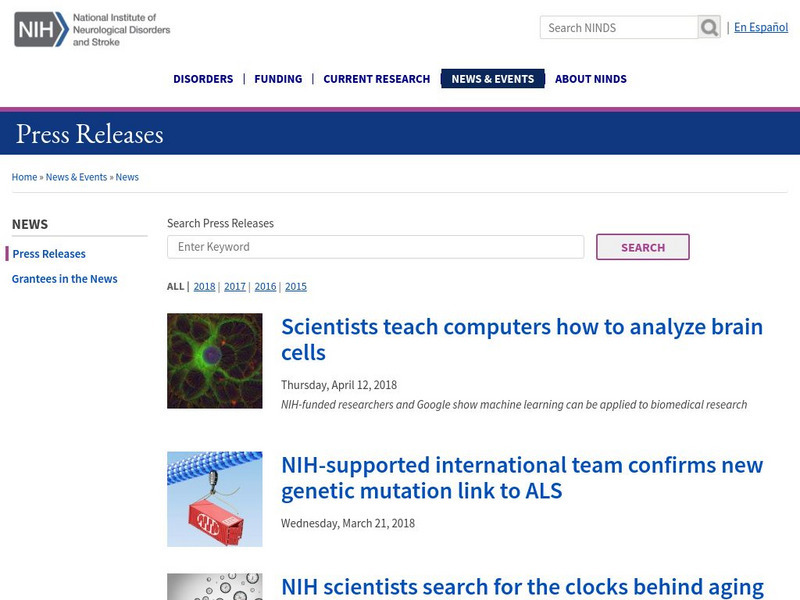
Task: Click the search magnifier icon
Action: 709,27
